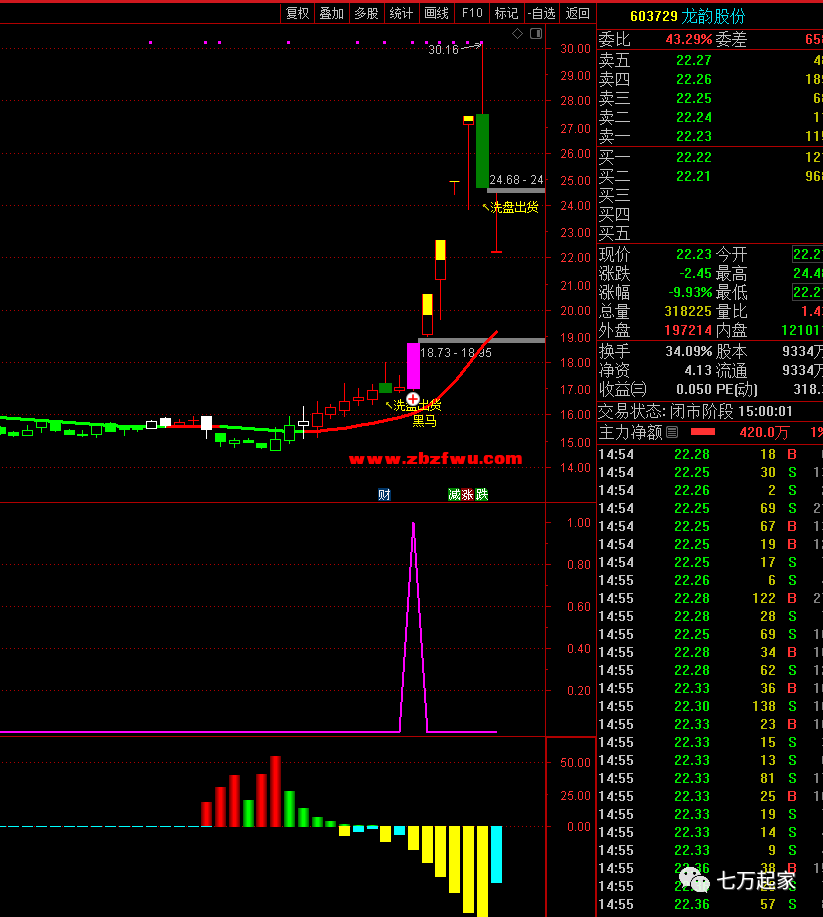823x917 pixels.
Task: Click the 24.68 - 24 gap label
Action: click(516, 180)
